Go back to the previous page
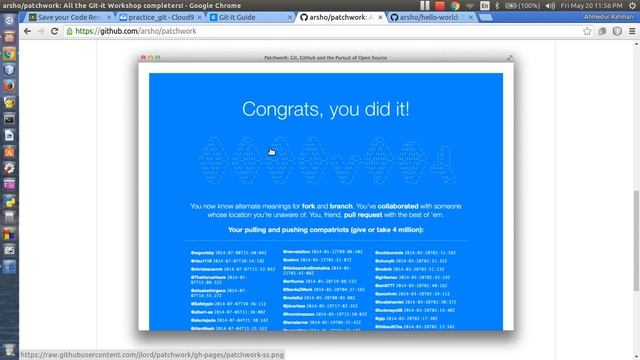The image size is (640, 360). point(27,31)
